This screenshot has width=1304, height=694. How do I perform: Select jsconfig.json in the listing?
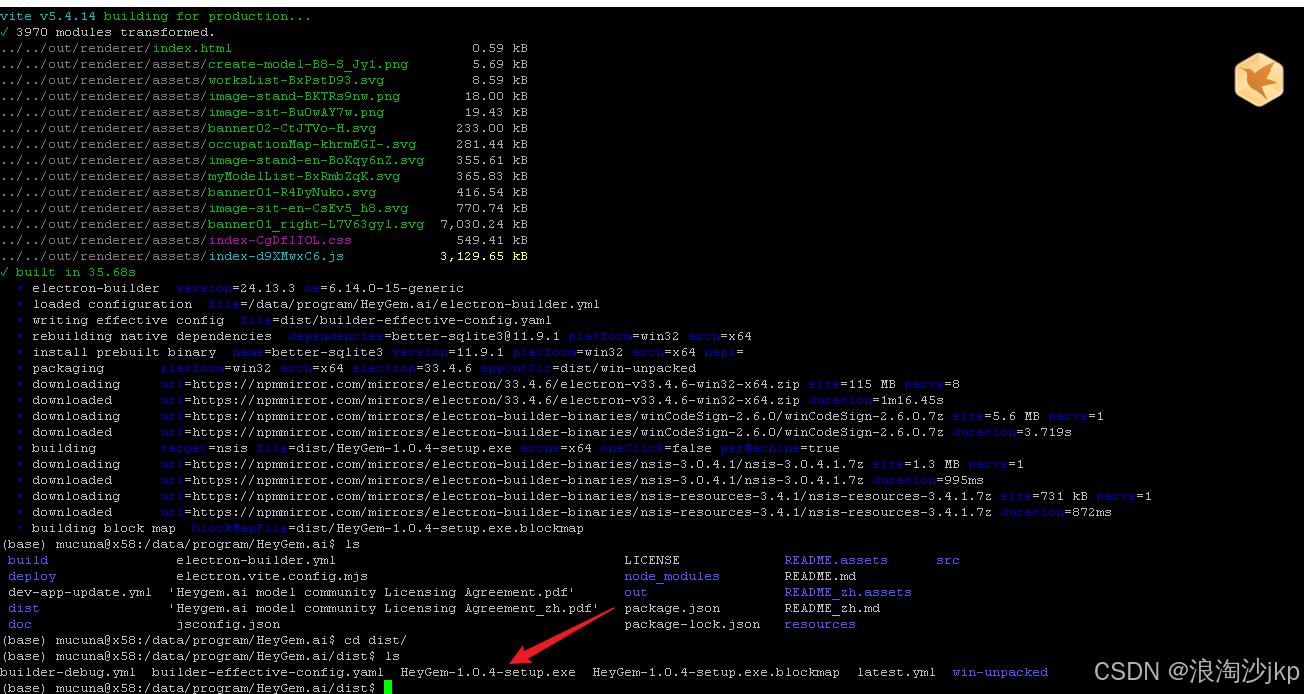228,624
